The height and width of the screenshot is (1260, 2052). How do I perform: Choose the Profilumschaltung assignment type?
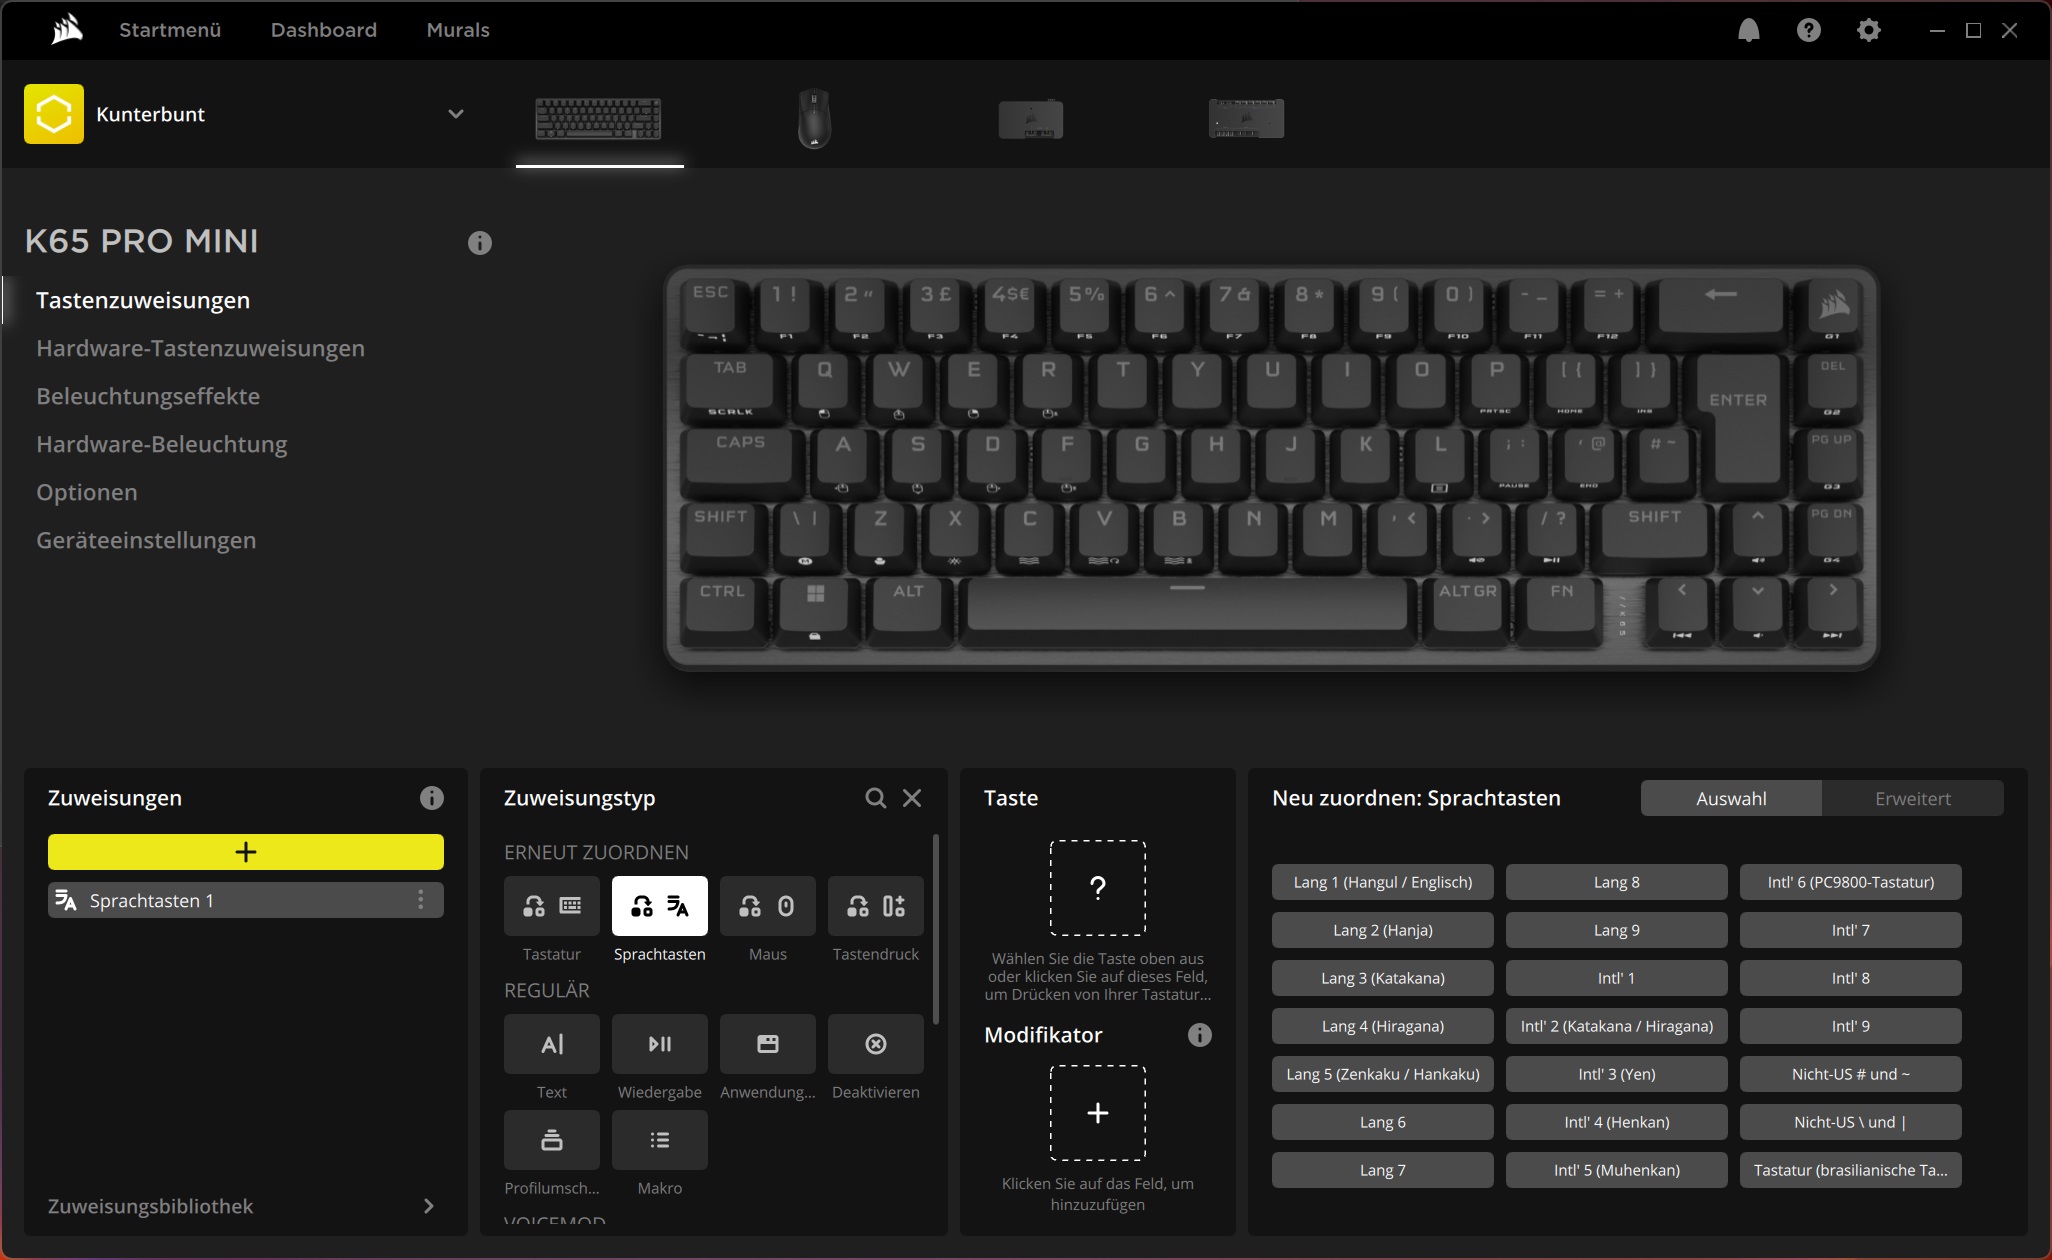point(552,1140)
